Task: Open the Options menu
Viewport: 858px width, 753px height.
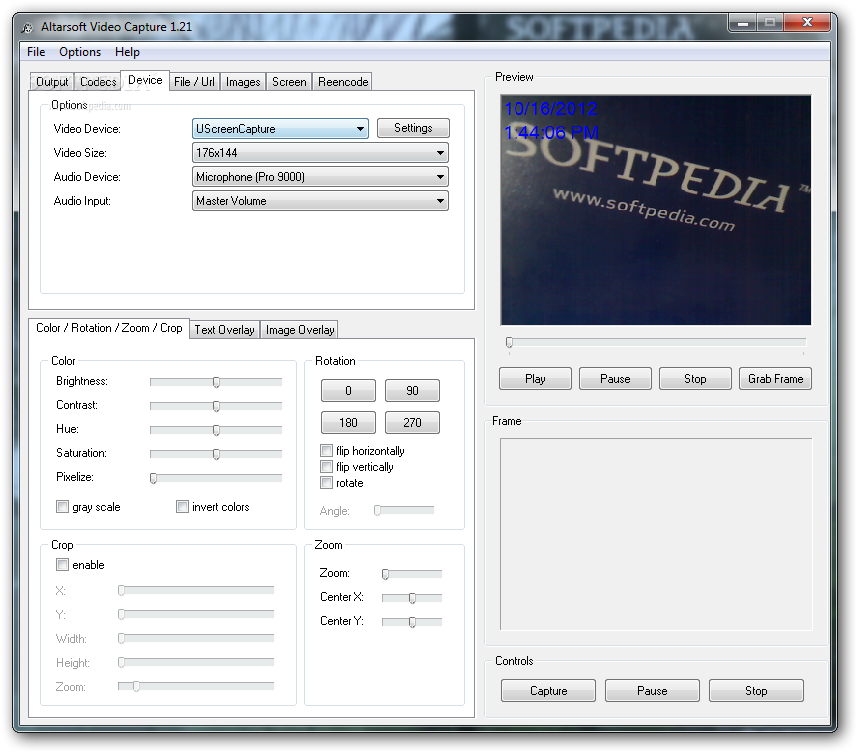Action: (80, 52)
